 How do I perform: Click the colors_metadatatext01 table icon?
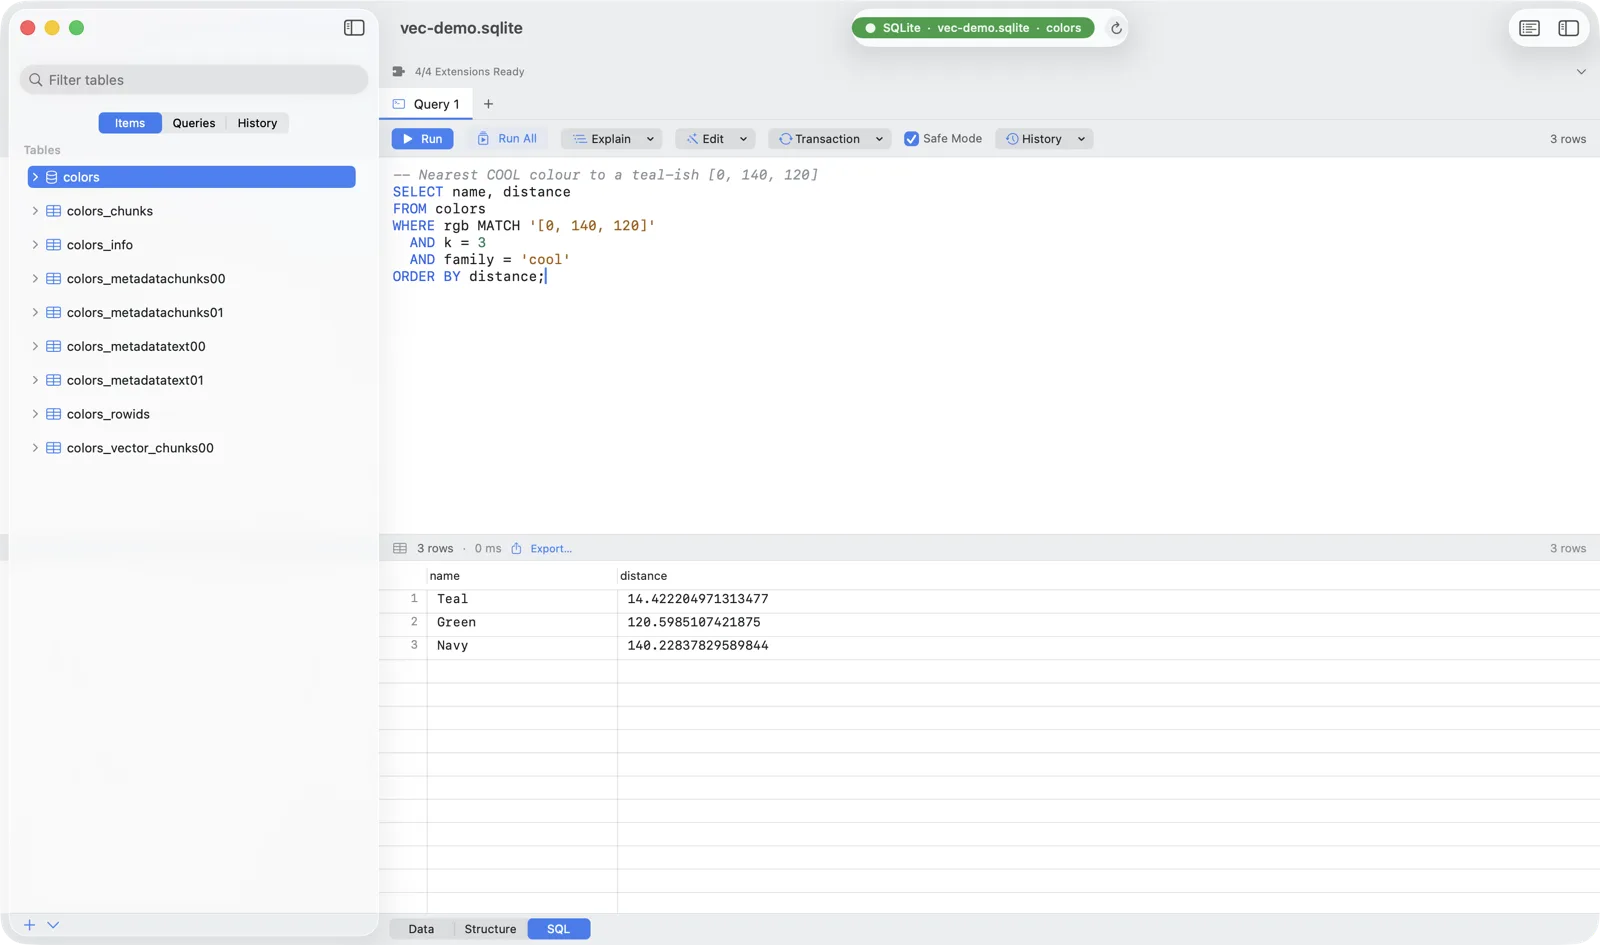pos(54,380)
